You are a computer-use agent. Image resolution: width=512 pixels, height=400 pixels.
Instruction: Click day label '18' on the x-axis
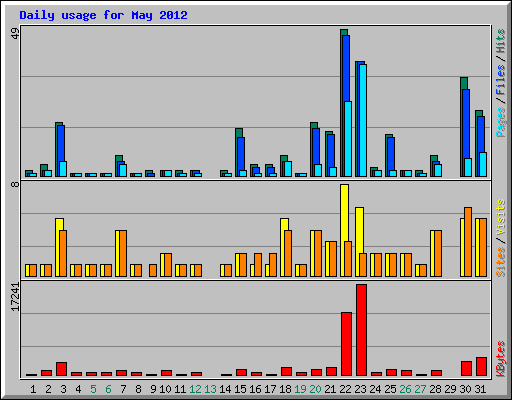285,389
